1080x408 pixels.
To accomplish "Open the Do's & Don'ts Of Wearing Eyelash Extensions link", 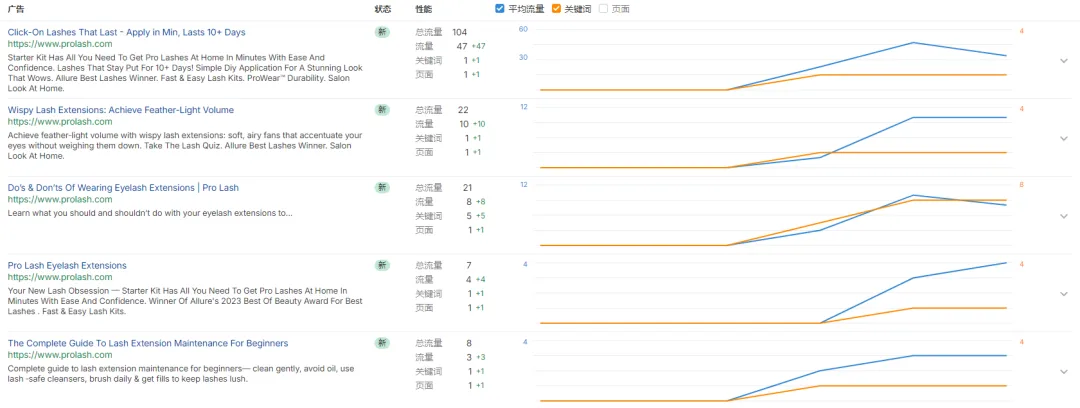I will click(123, 188).
